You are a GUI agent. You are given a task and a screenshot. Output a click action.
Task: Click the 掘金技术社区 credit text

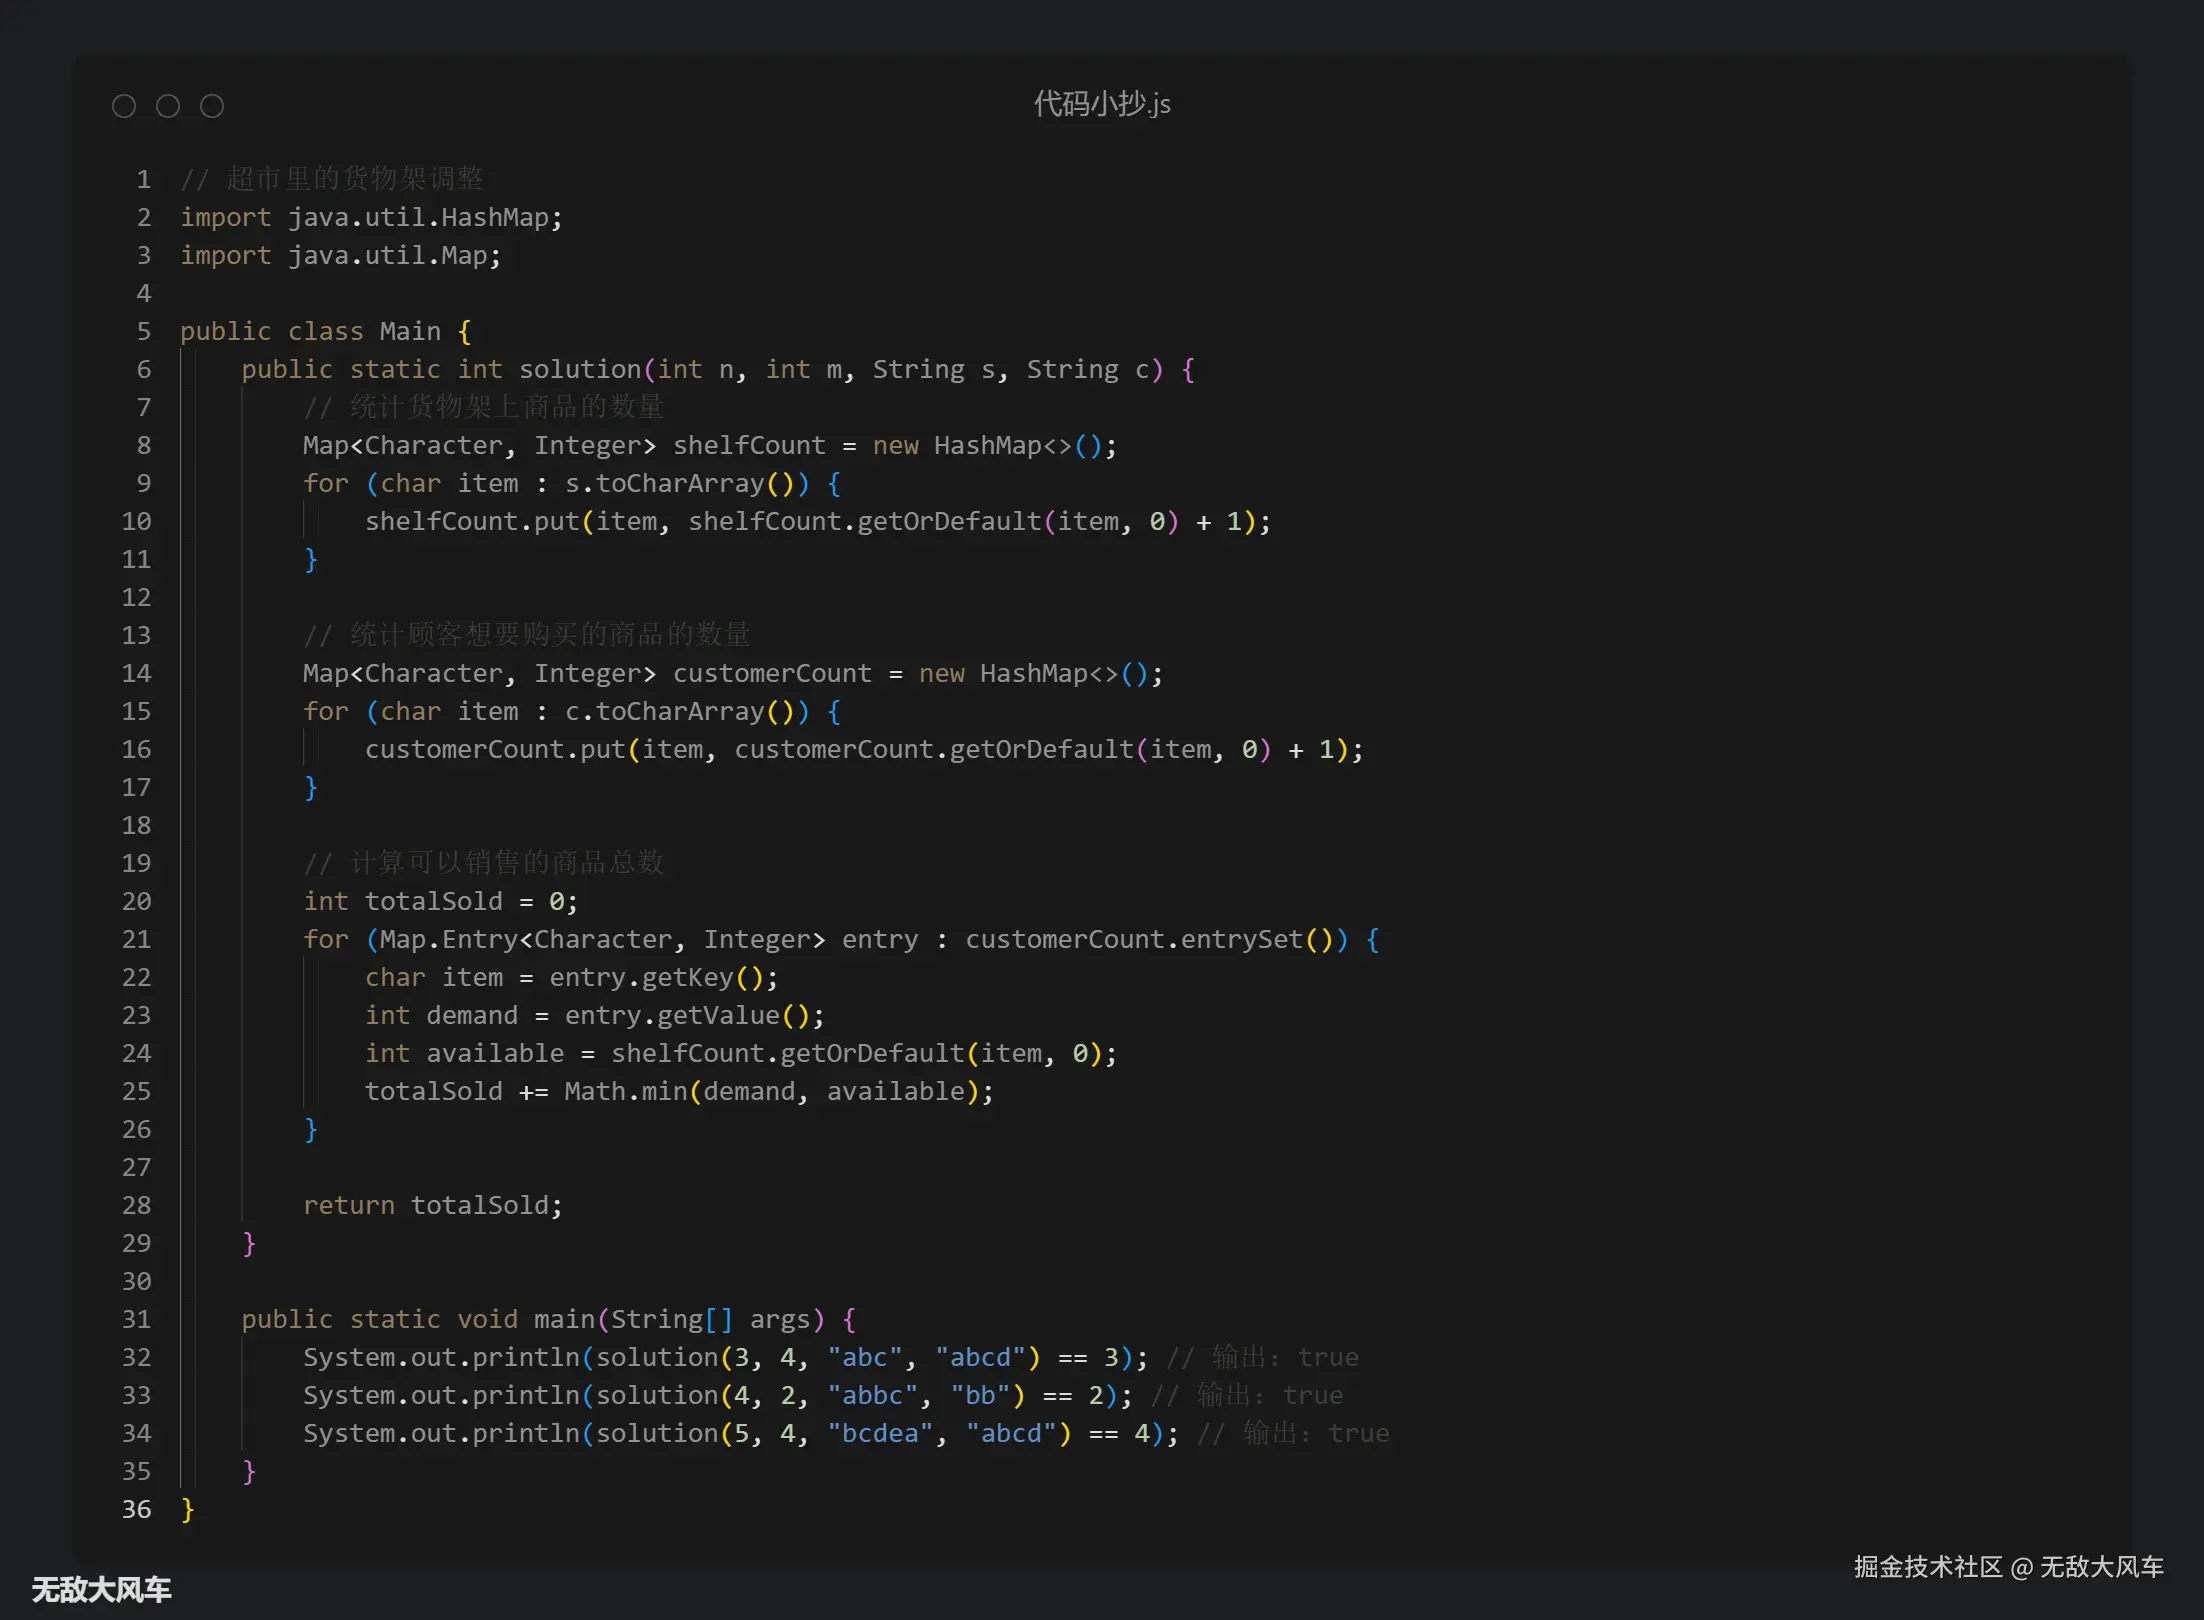[1928, 1567]
